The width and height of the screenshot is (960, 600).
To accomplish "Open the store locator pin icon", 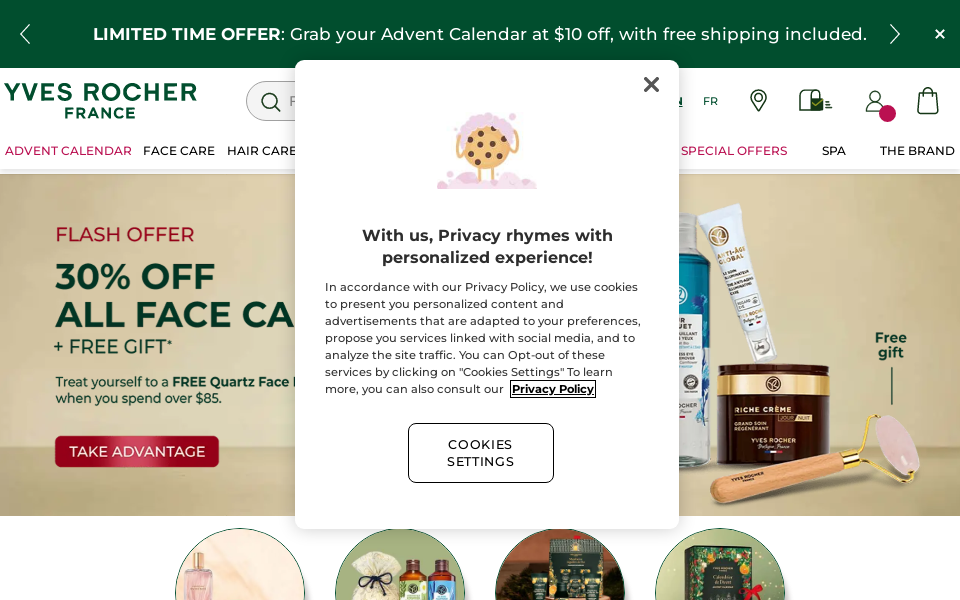I will (758, 101).
